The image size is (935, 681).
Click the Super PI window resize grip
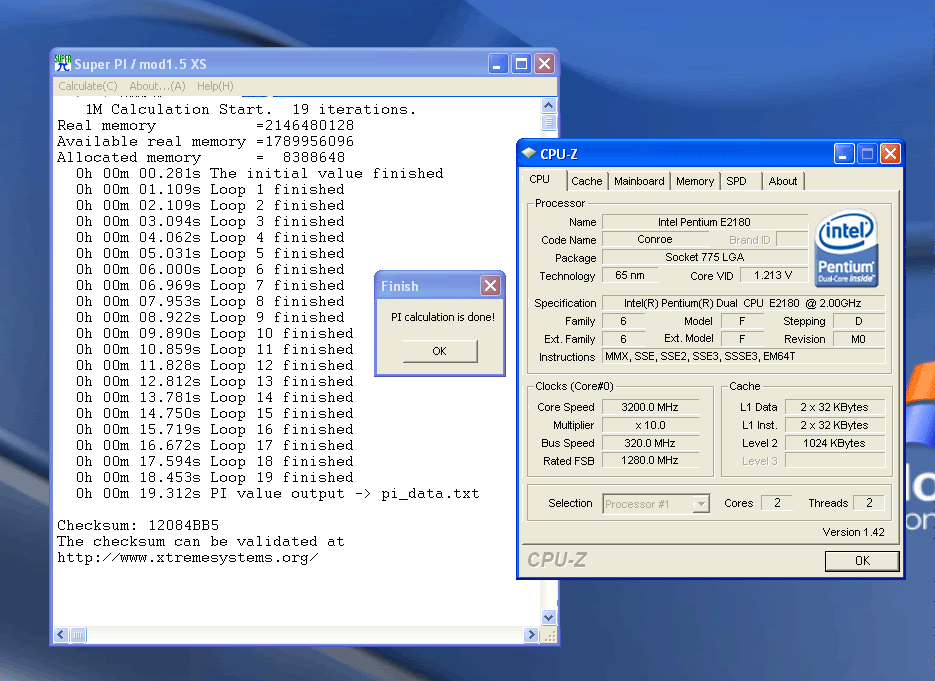549,635
